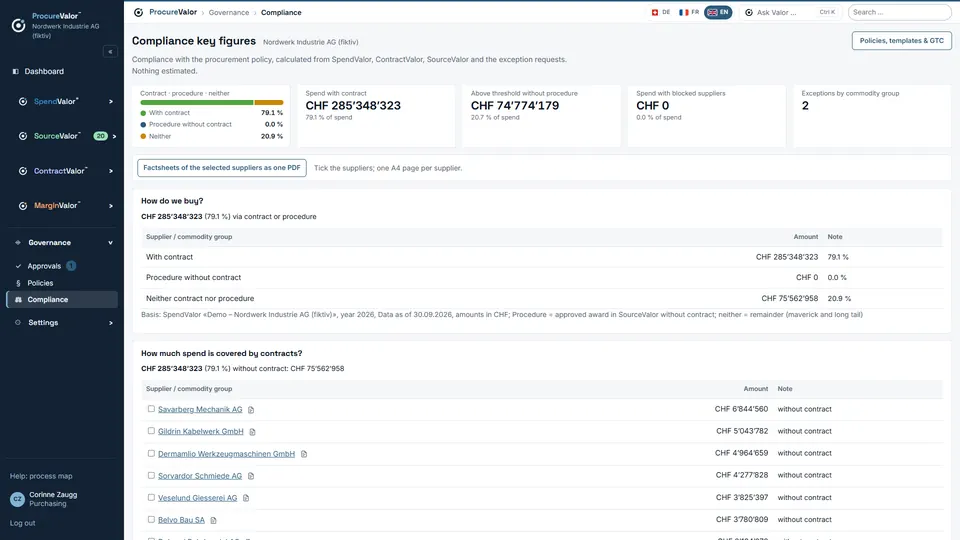Go to the ProcureValor breadcrumb link
The image size is (960, 540).
(173, 12)
